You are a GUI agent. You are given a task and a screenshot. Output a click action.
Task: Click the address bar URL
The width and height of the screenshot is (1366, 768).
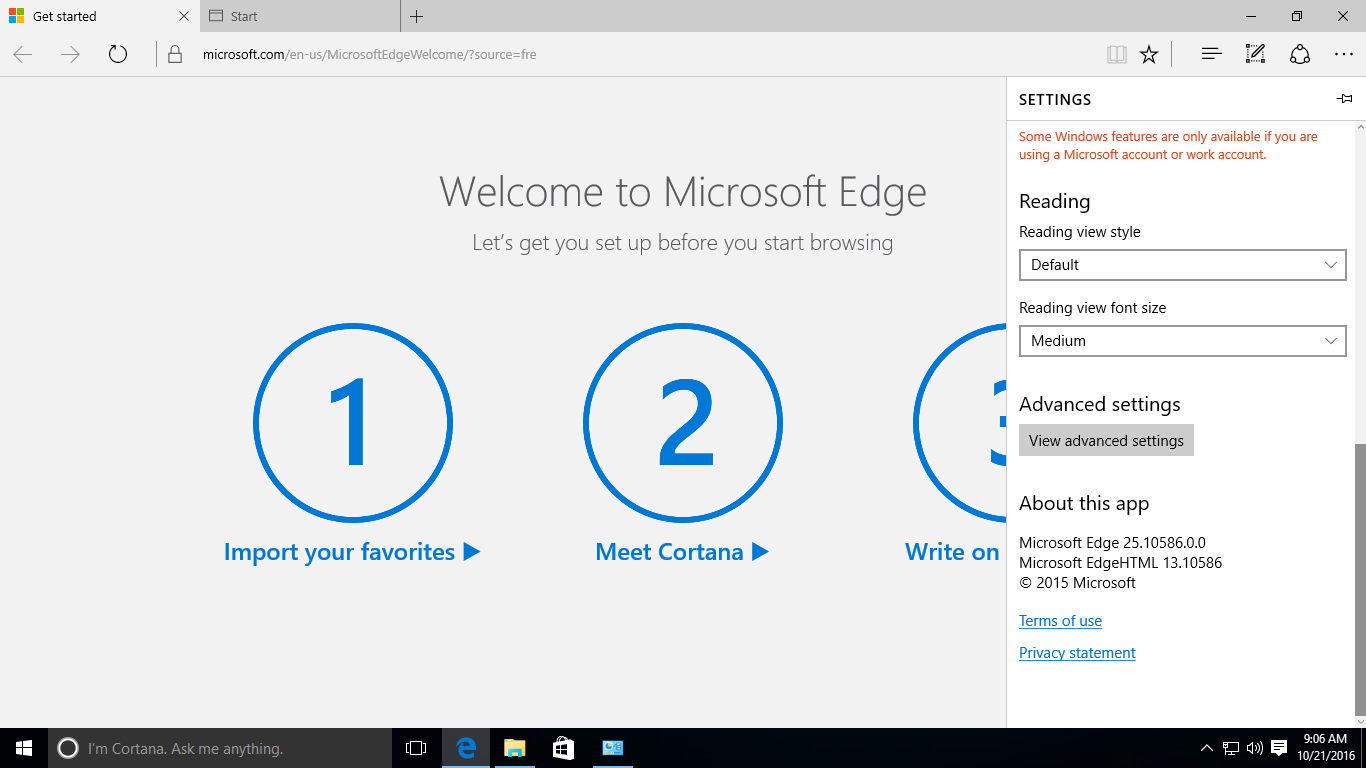click(369, 55)
